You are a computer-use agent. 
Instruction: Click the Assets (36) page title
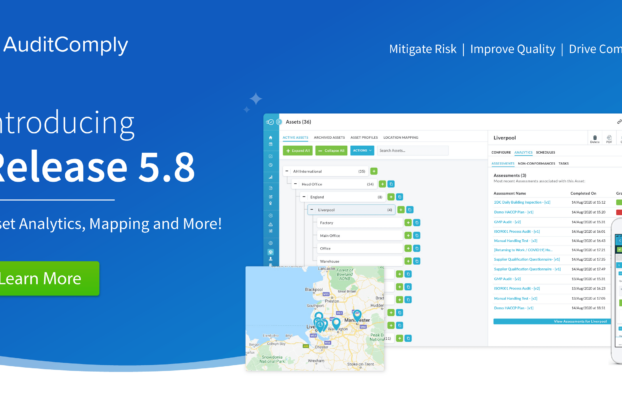coord(298,122)
